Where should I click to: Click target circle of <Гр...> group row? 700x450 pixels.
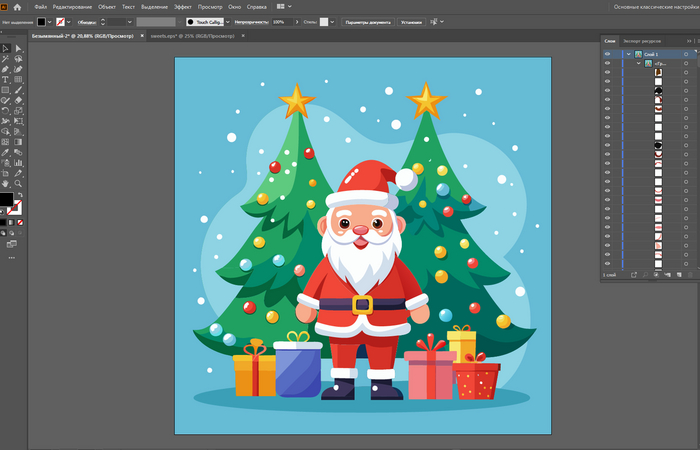(686, 63)
